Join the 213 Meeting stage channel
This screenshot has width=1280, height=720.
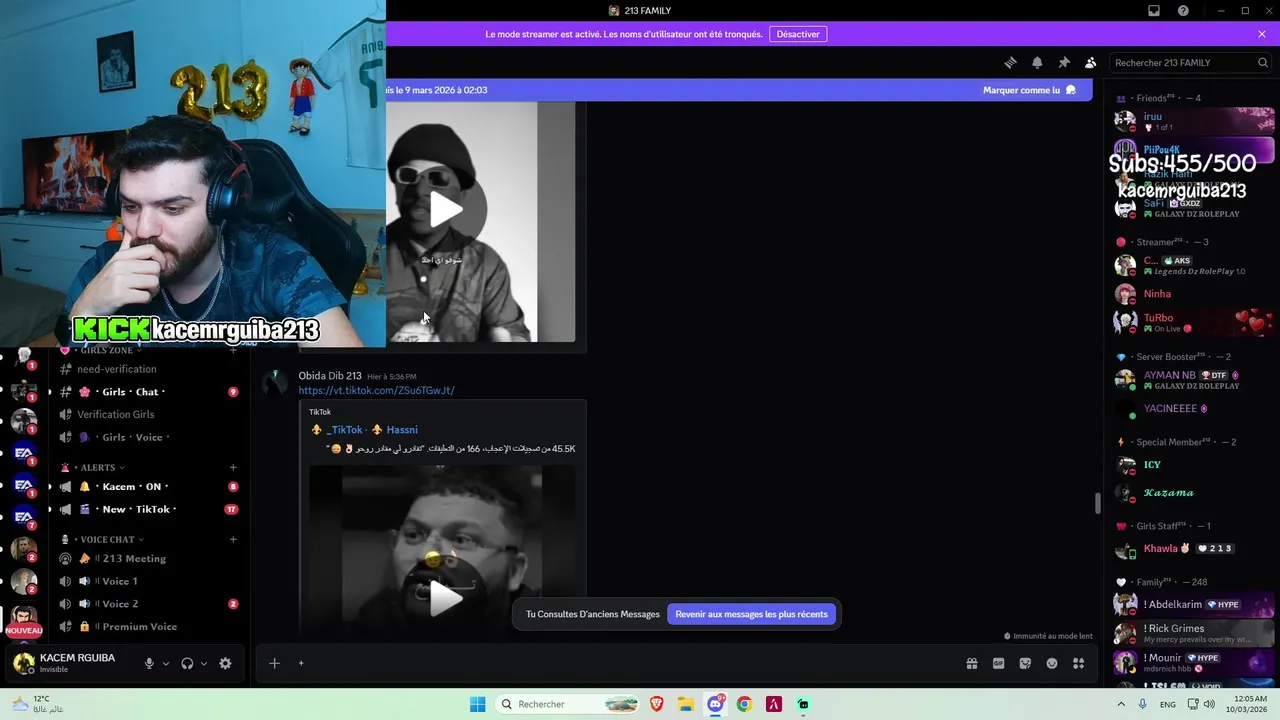[x=148, y=559]
